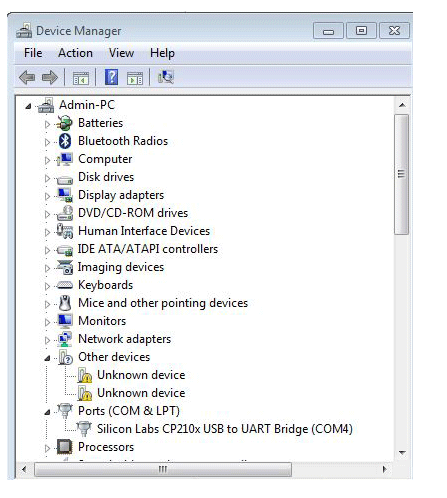Expand the Bluetooth Radios category
This screenshot has height=498, width=447.
[x=47, y=142]
